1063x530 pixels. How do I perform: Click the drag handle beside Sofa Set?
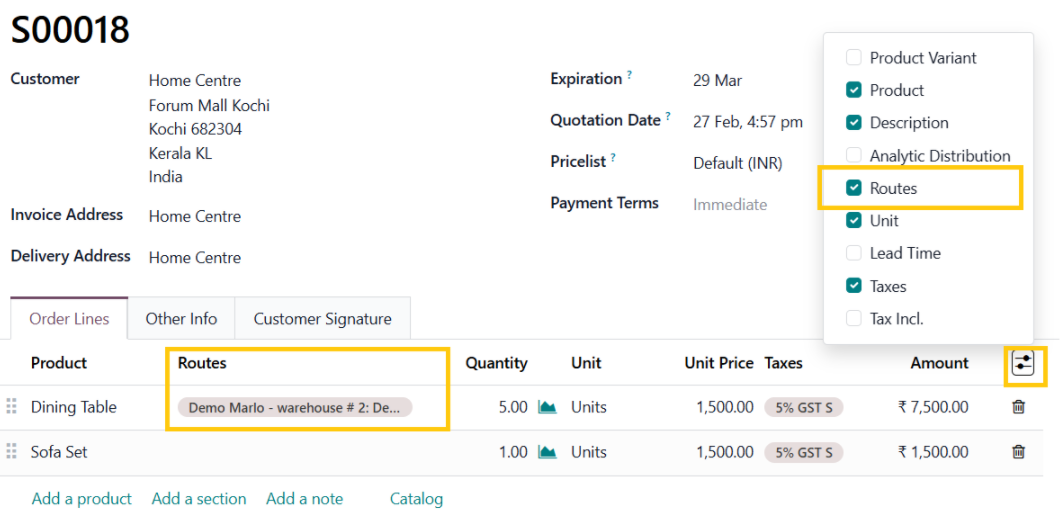click(x=12, y=452)
